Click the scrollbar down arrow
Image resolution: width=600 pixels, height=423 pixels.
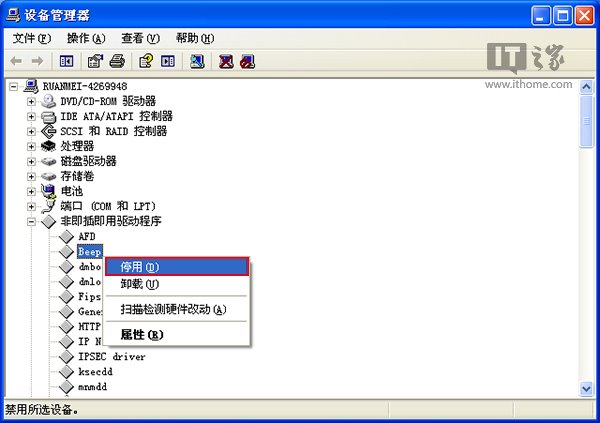[x=586, y=389]
